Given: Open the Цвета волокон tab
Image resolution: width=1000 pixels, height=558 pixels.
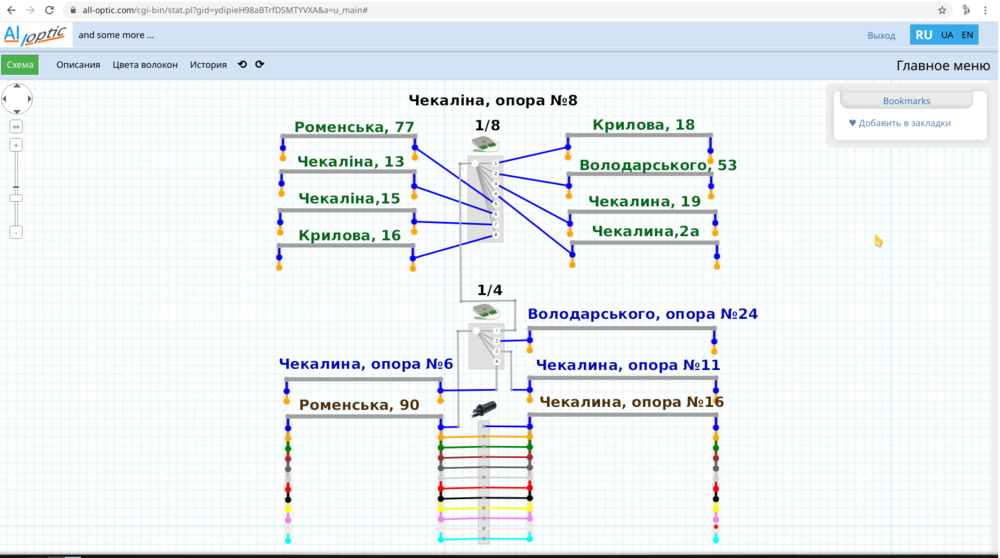Looking at the screenshot, I should point(145,65).
